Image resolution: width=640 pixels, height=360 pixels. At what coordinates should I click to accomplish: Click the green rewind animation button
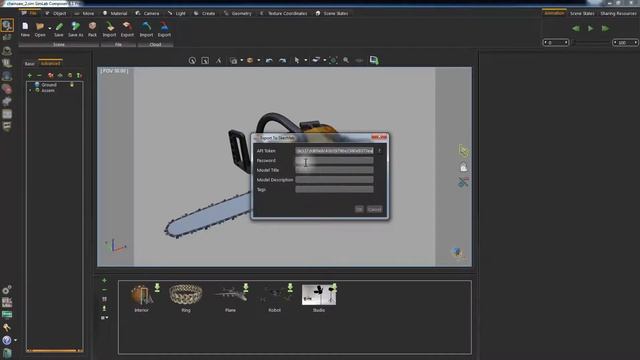(576, 28)
